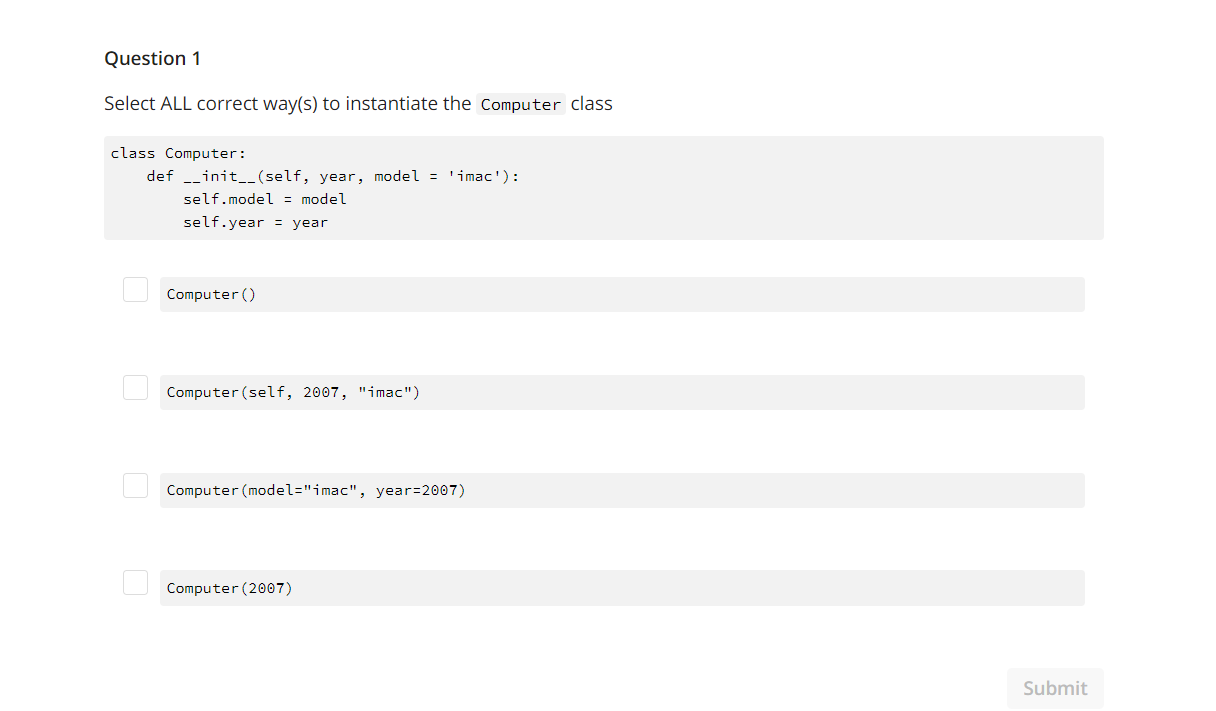This screenshot has height=711, width=1216.
Task: Click the 'self.model = model' code line
Action: (265, 199)
